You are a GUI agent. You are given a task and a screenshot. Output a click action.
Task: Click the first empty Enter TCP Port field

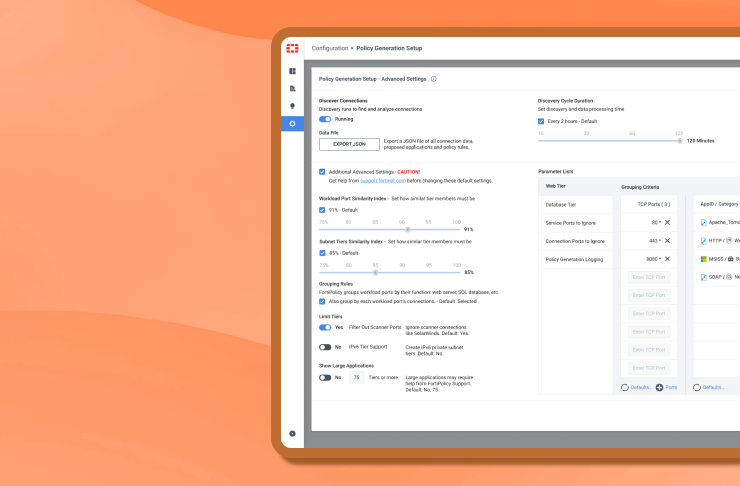tap(649, 277)
